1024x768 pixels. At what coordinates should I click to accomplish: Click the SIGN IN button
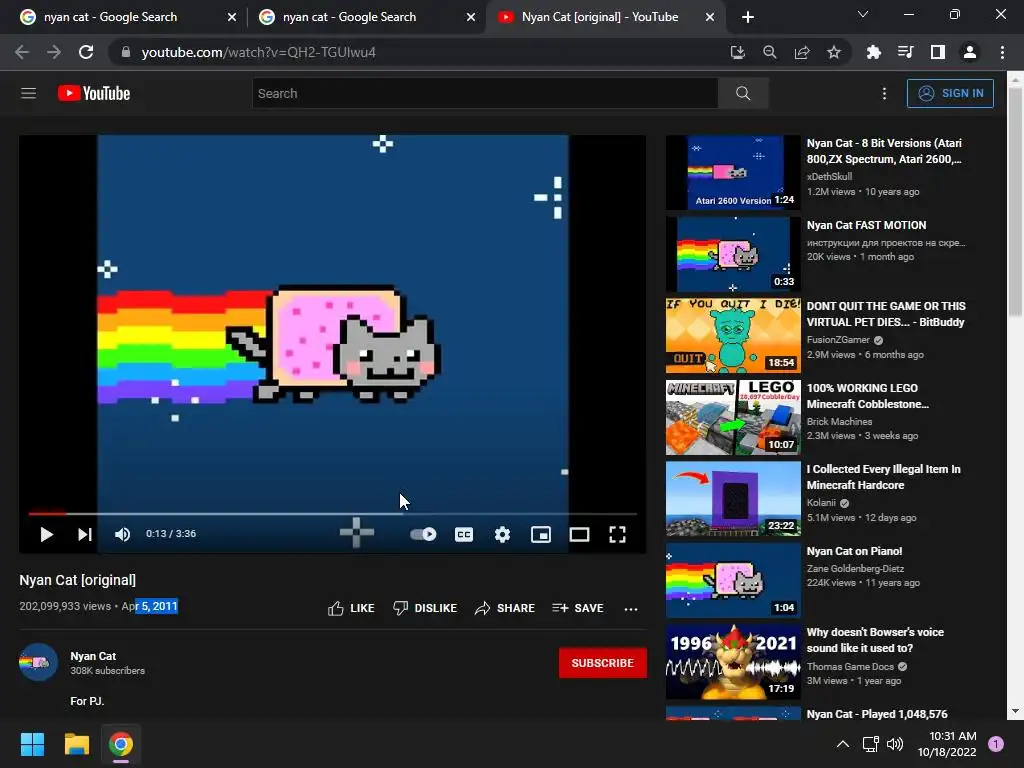(950, 93)
